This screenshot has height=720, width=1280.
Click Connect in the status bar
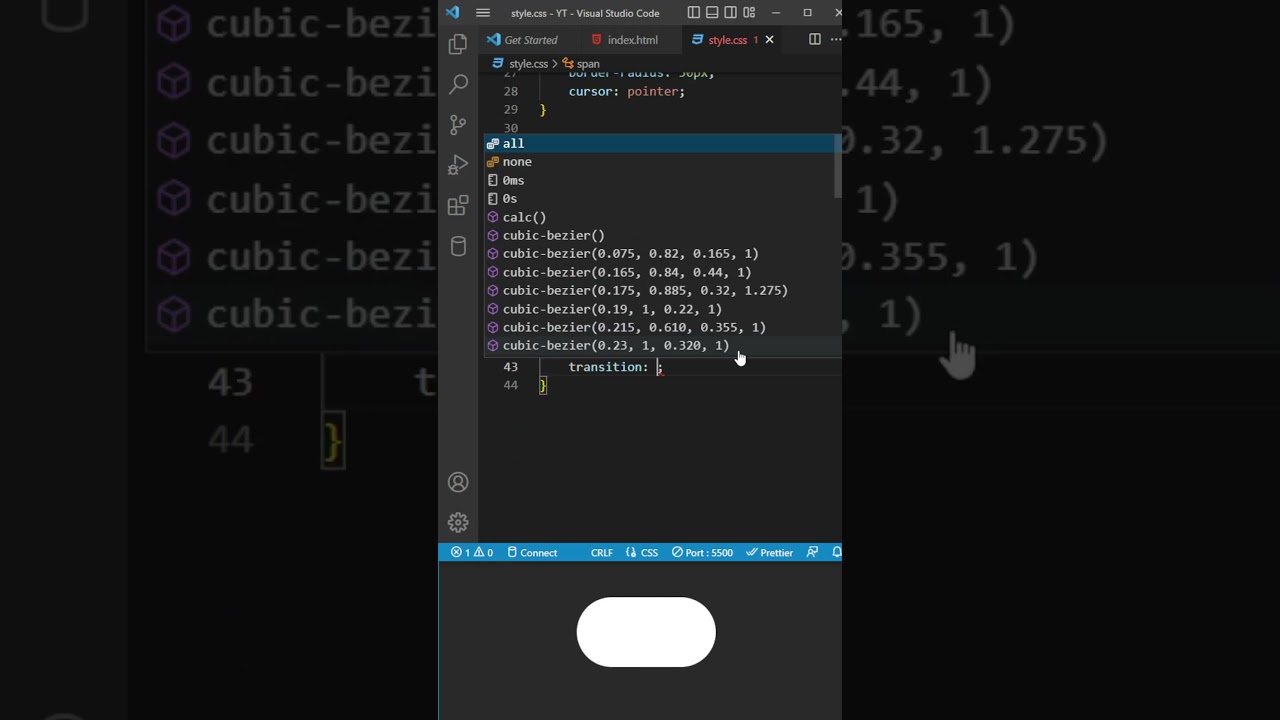click(x=532, y=552)
